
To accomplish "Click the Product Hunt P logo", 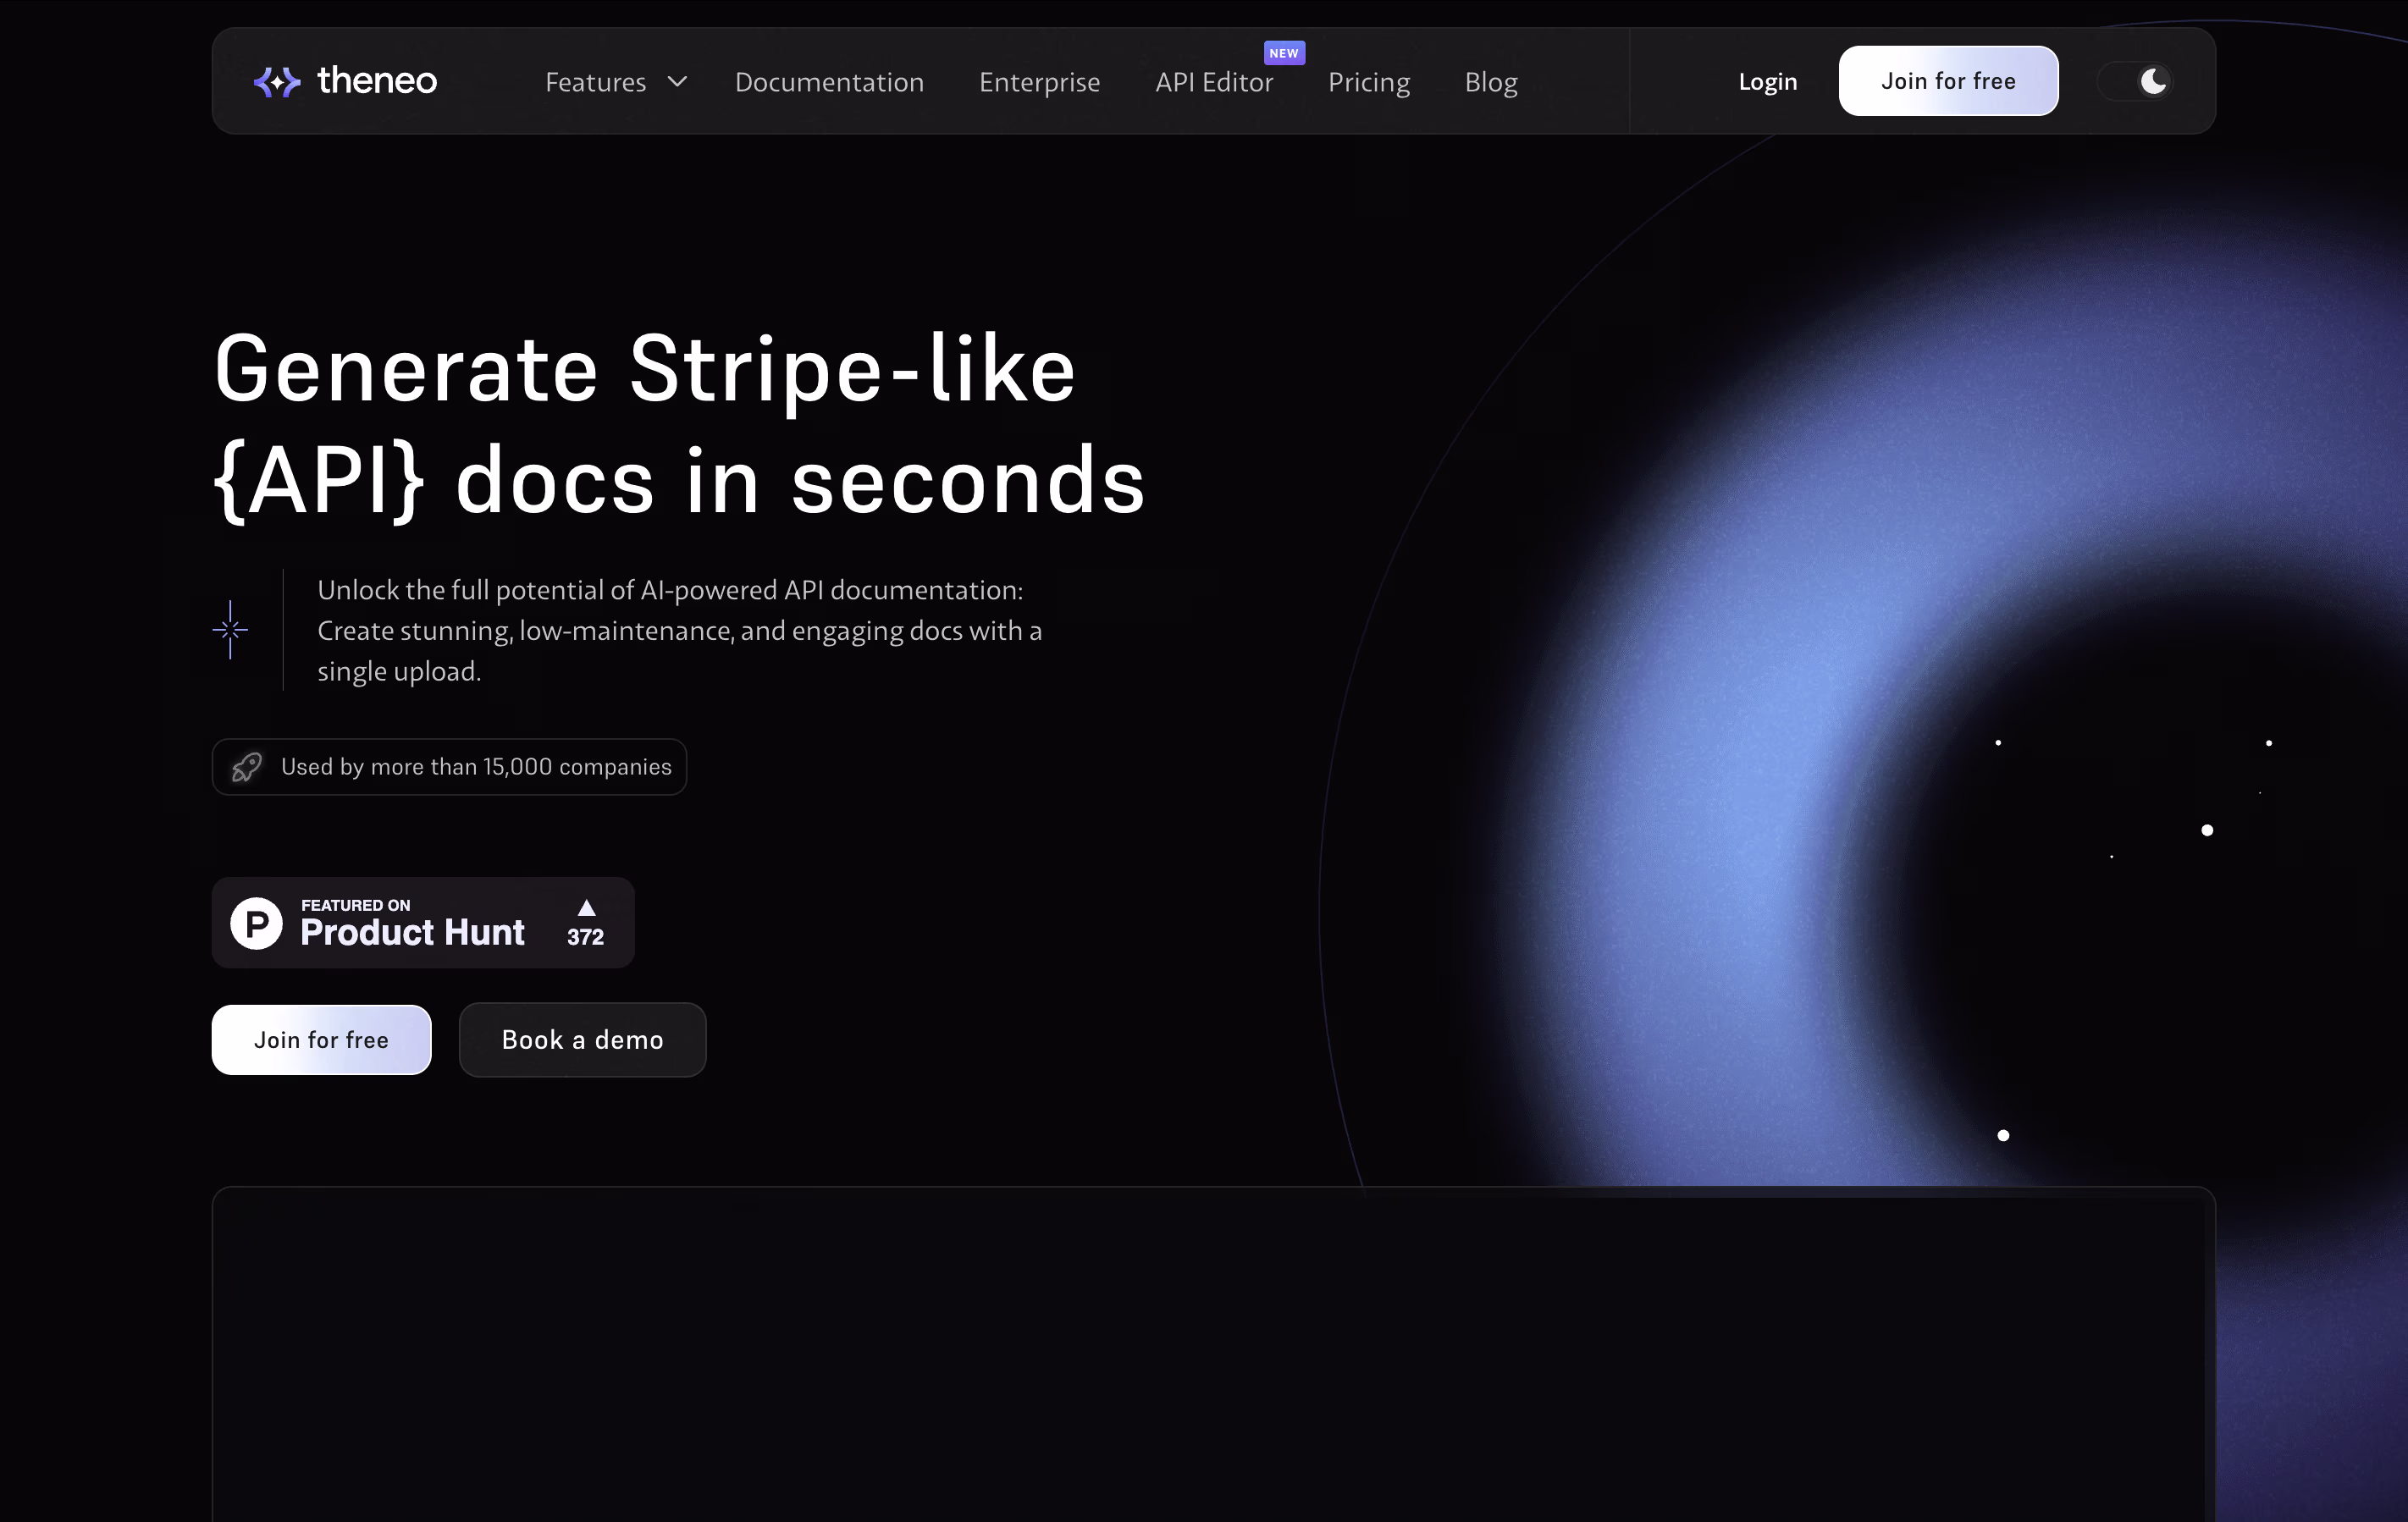I will point(257,923).
